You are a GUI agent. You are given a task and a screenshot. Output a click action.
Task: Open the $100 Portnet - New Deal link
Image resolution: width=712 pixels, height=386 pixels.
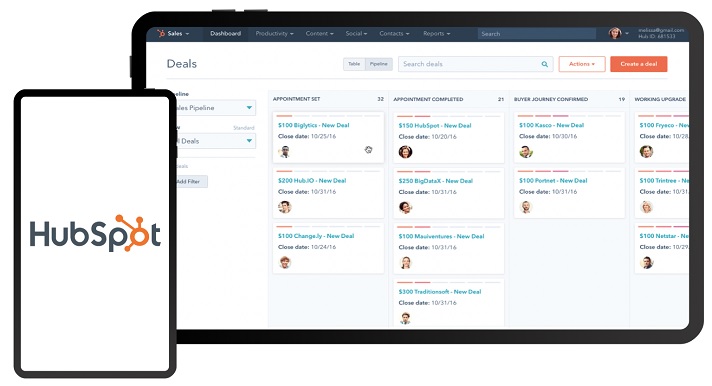[x=553, y=180]
